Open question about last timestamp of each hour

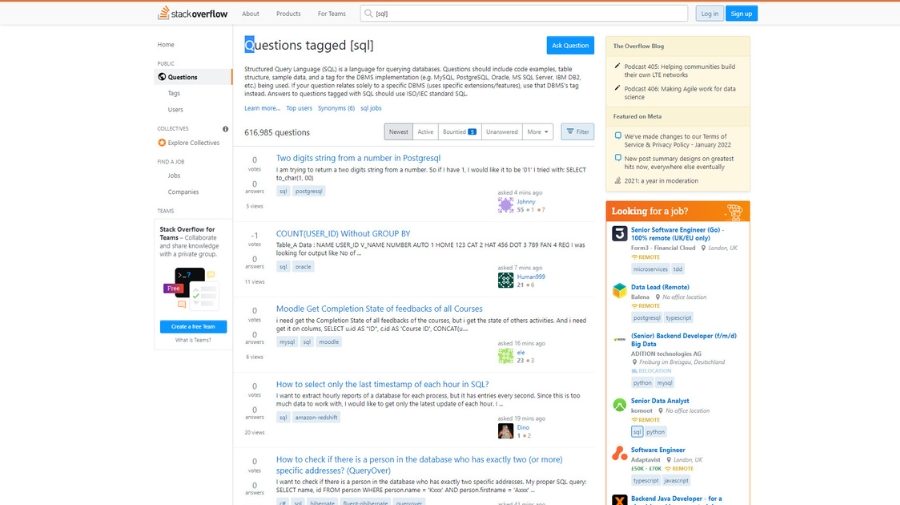382,384
